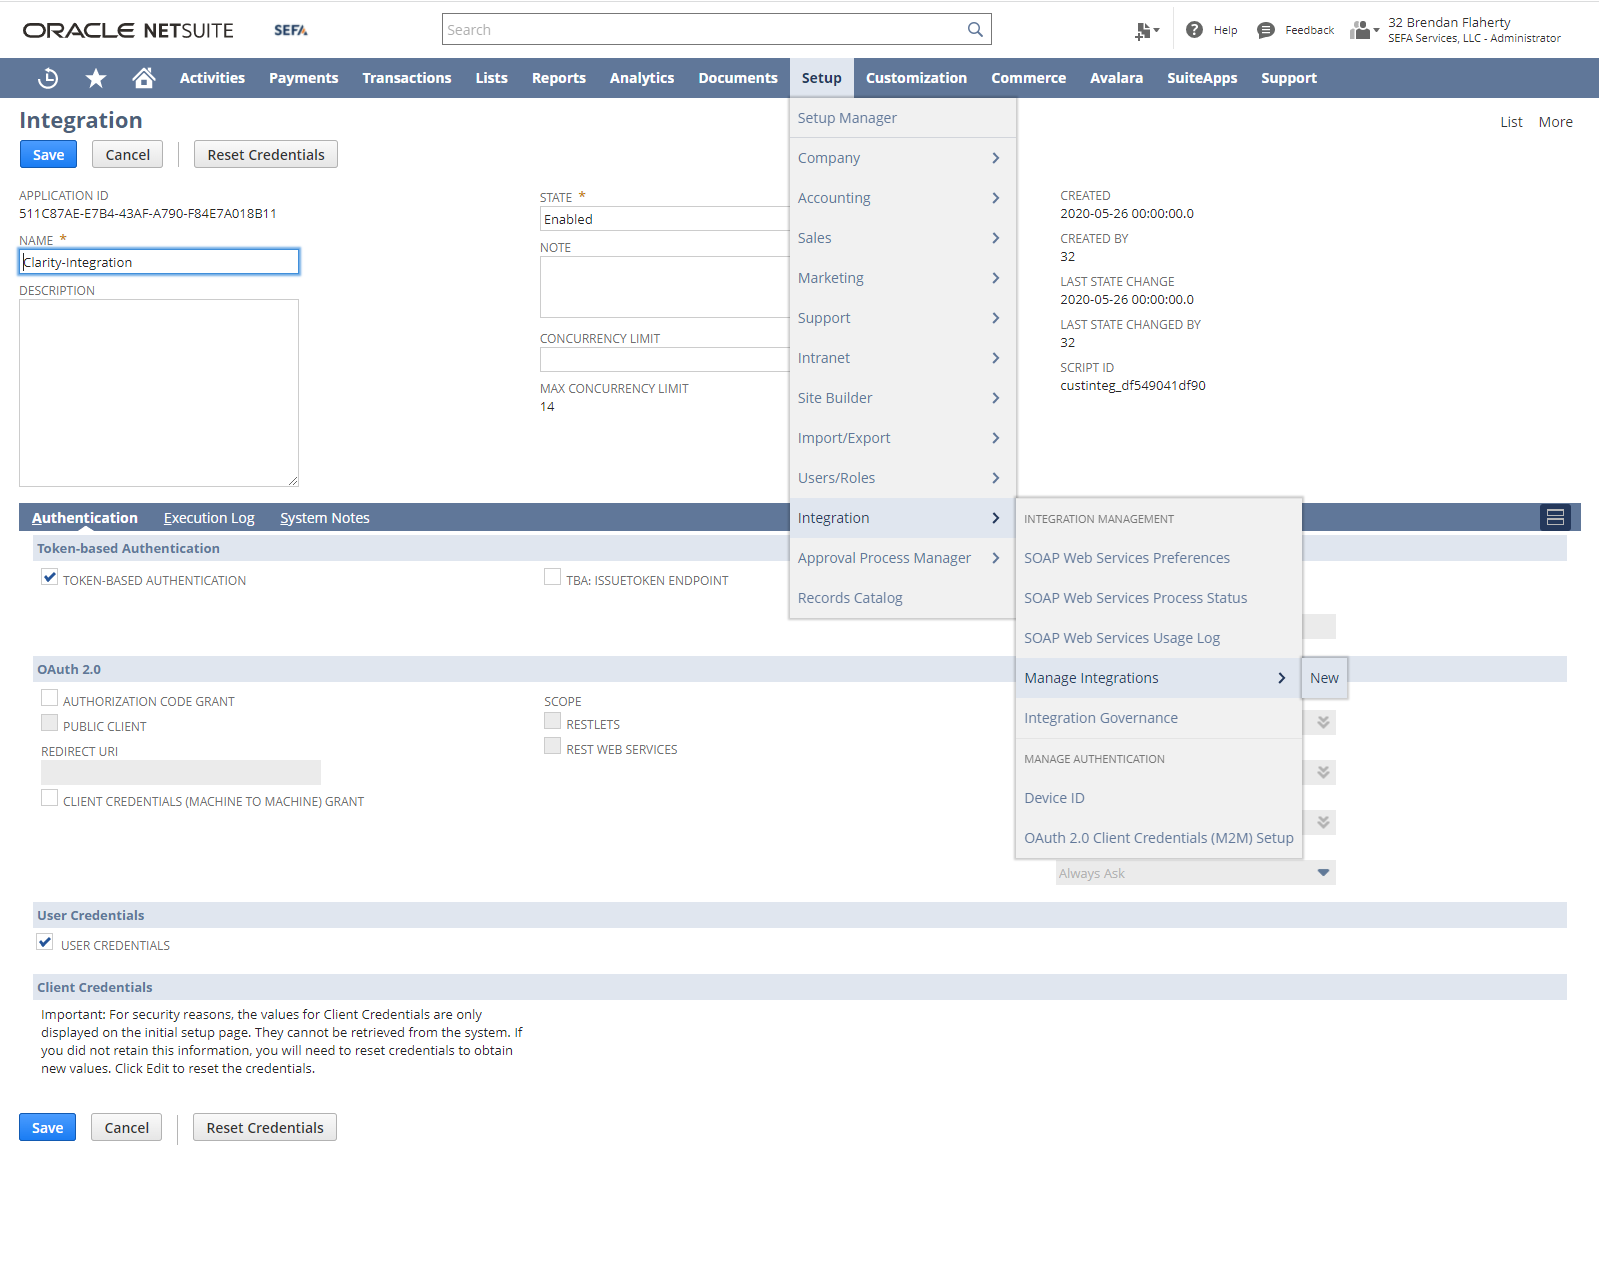Click the Note text area

[x=664, y=287]
